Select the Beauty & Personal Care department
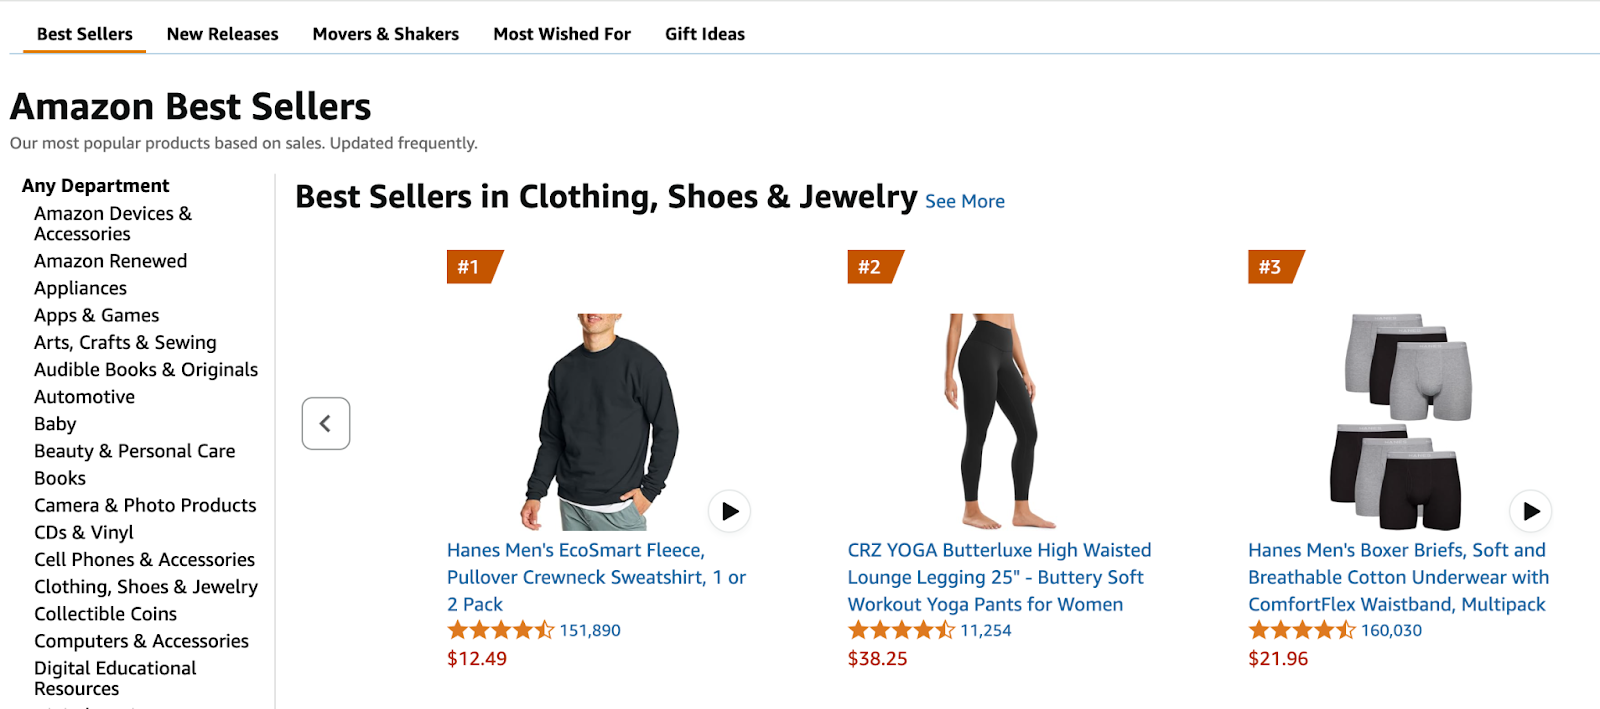This screenshot has width=1600, height=709. [x=134, y=450]
